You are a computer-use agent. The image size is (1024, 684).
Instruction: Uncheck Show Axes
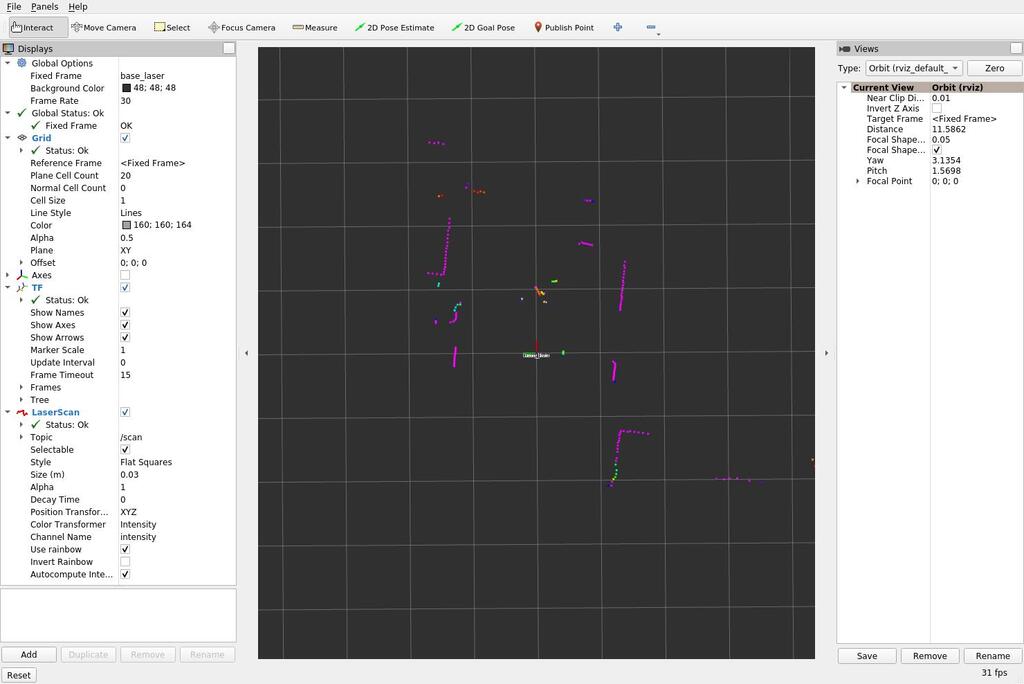click(125, 325)
